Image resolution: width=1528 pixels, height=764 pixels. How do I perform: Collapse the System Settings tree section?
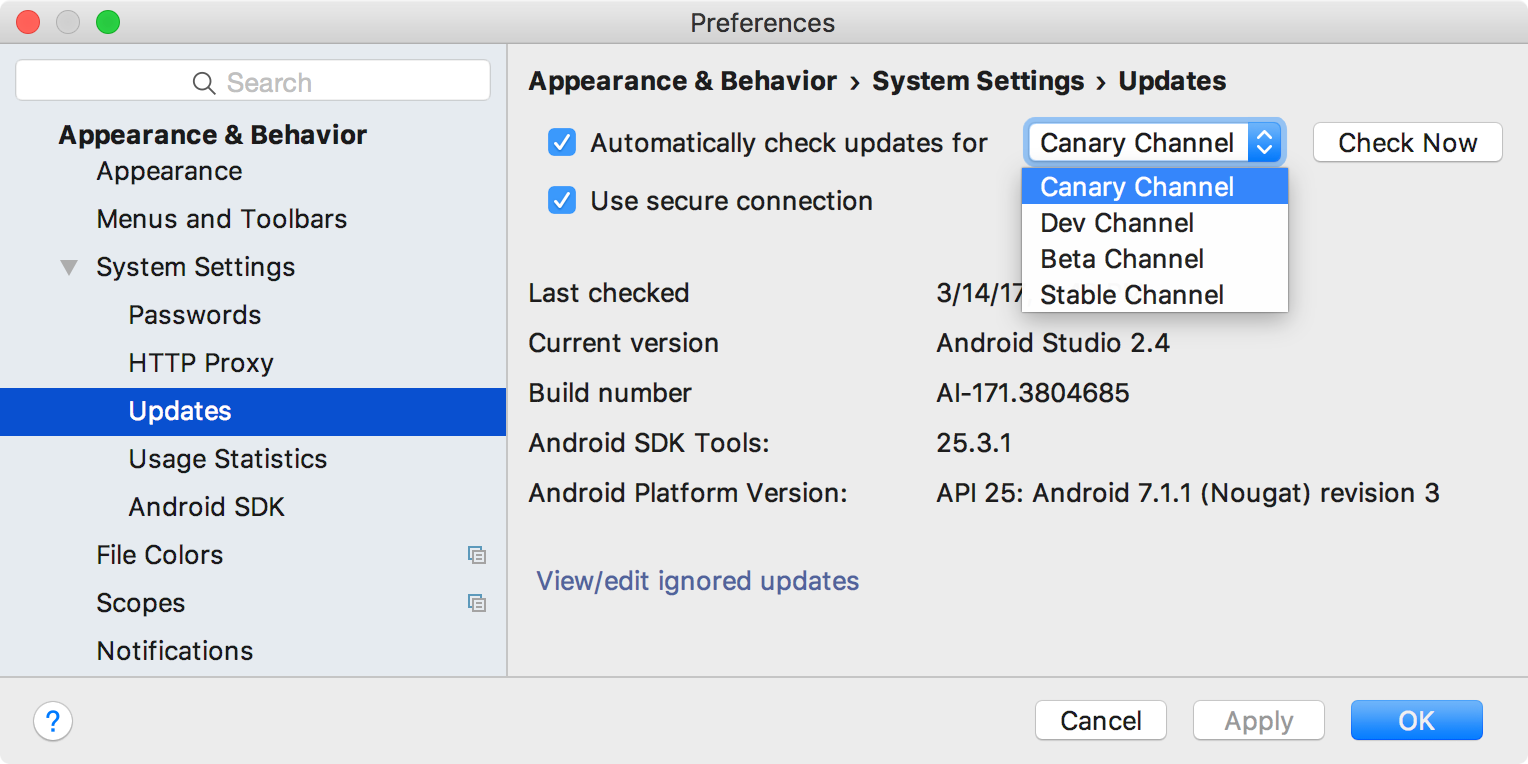coord(68,267)
